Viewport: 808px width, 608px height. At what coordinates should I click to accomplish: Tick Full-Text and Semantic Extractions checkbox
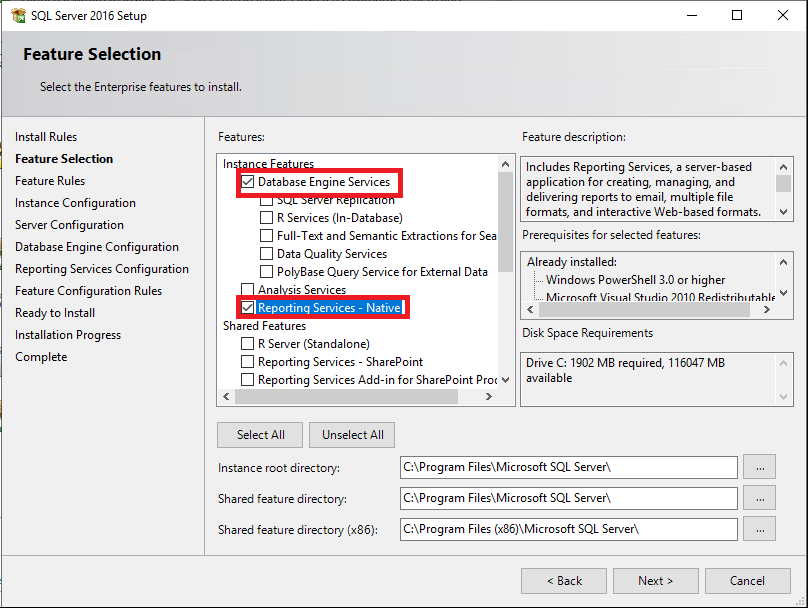pyautogui.click(x=266, y=236)
